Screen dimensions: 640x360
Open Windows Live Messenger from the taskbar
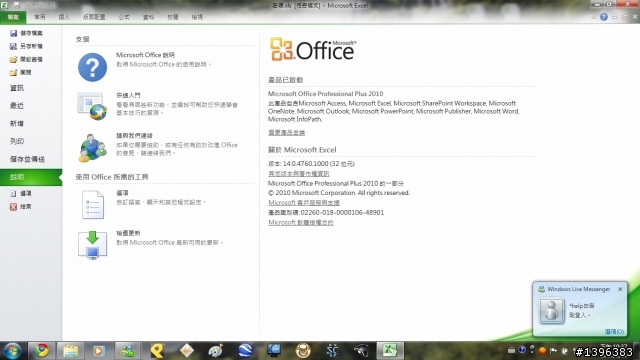[127, 351]
